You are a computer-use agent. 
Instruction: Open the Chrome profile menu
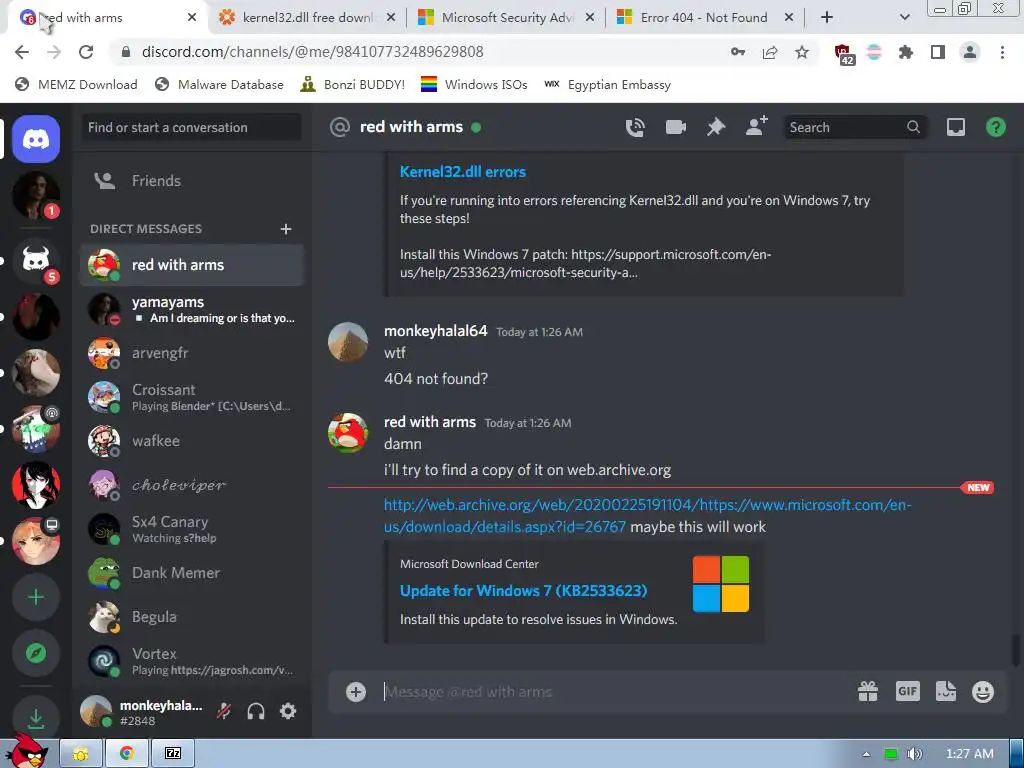(x=970, y=52)
